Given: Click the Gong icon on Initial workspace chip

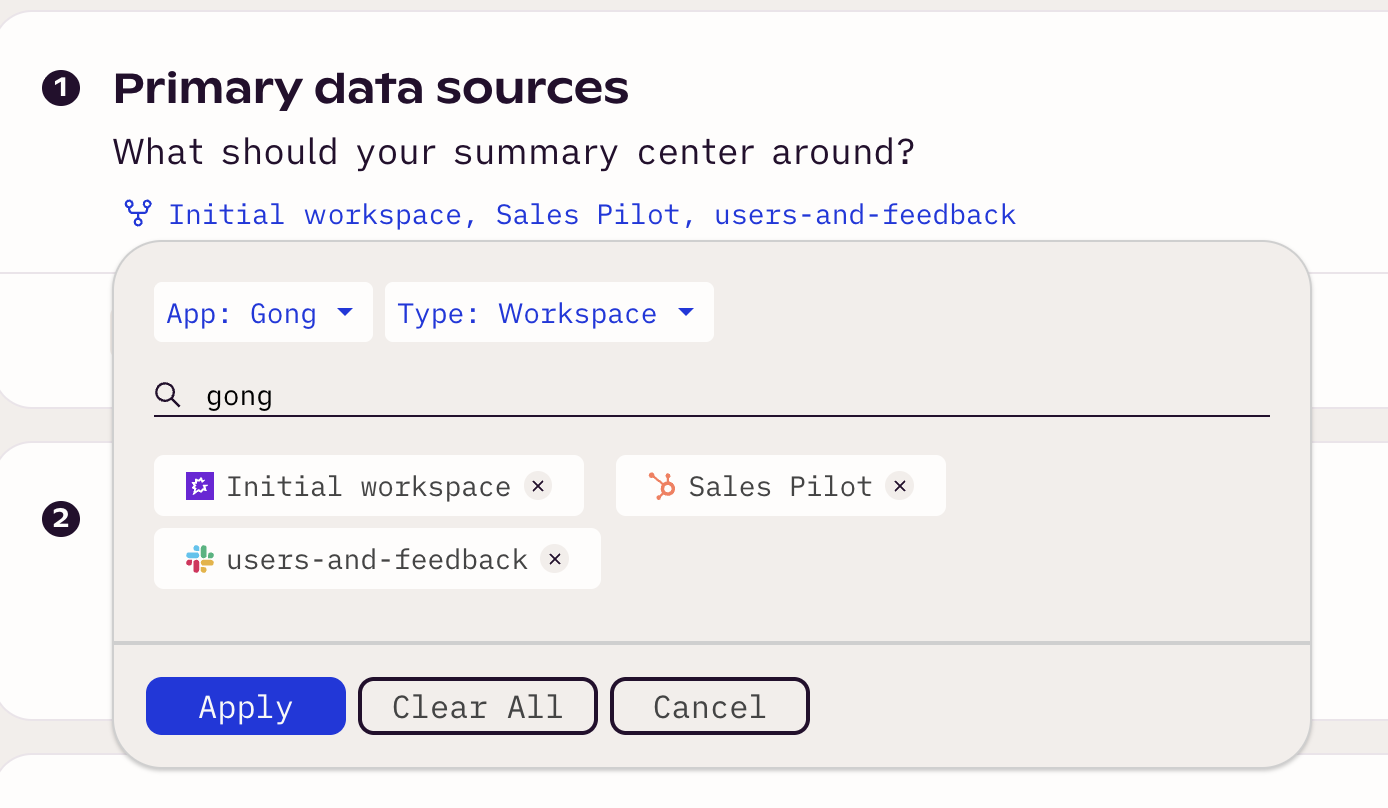Looking at the screenshot, I should 200,486.
